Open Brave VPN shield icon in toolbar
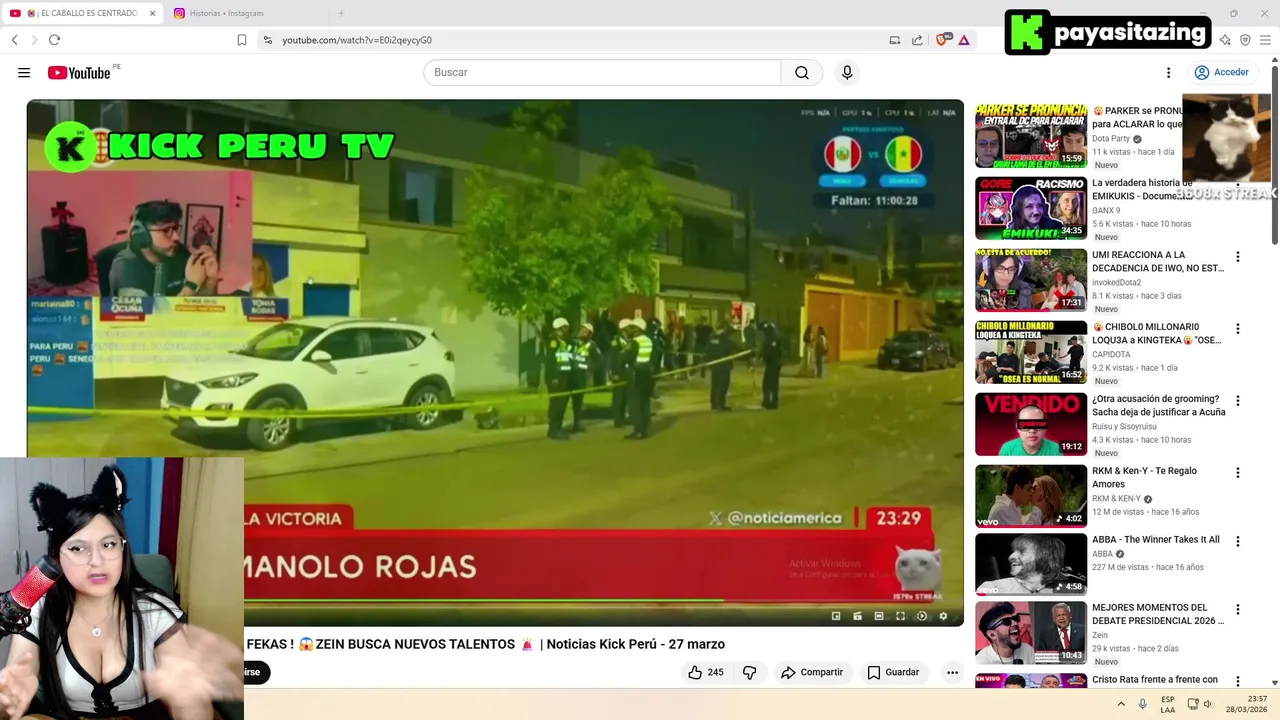This screenshot has height=720, width=1280. click(1245, 40)
